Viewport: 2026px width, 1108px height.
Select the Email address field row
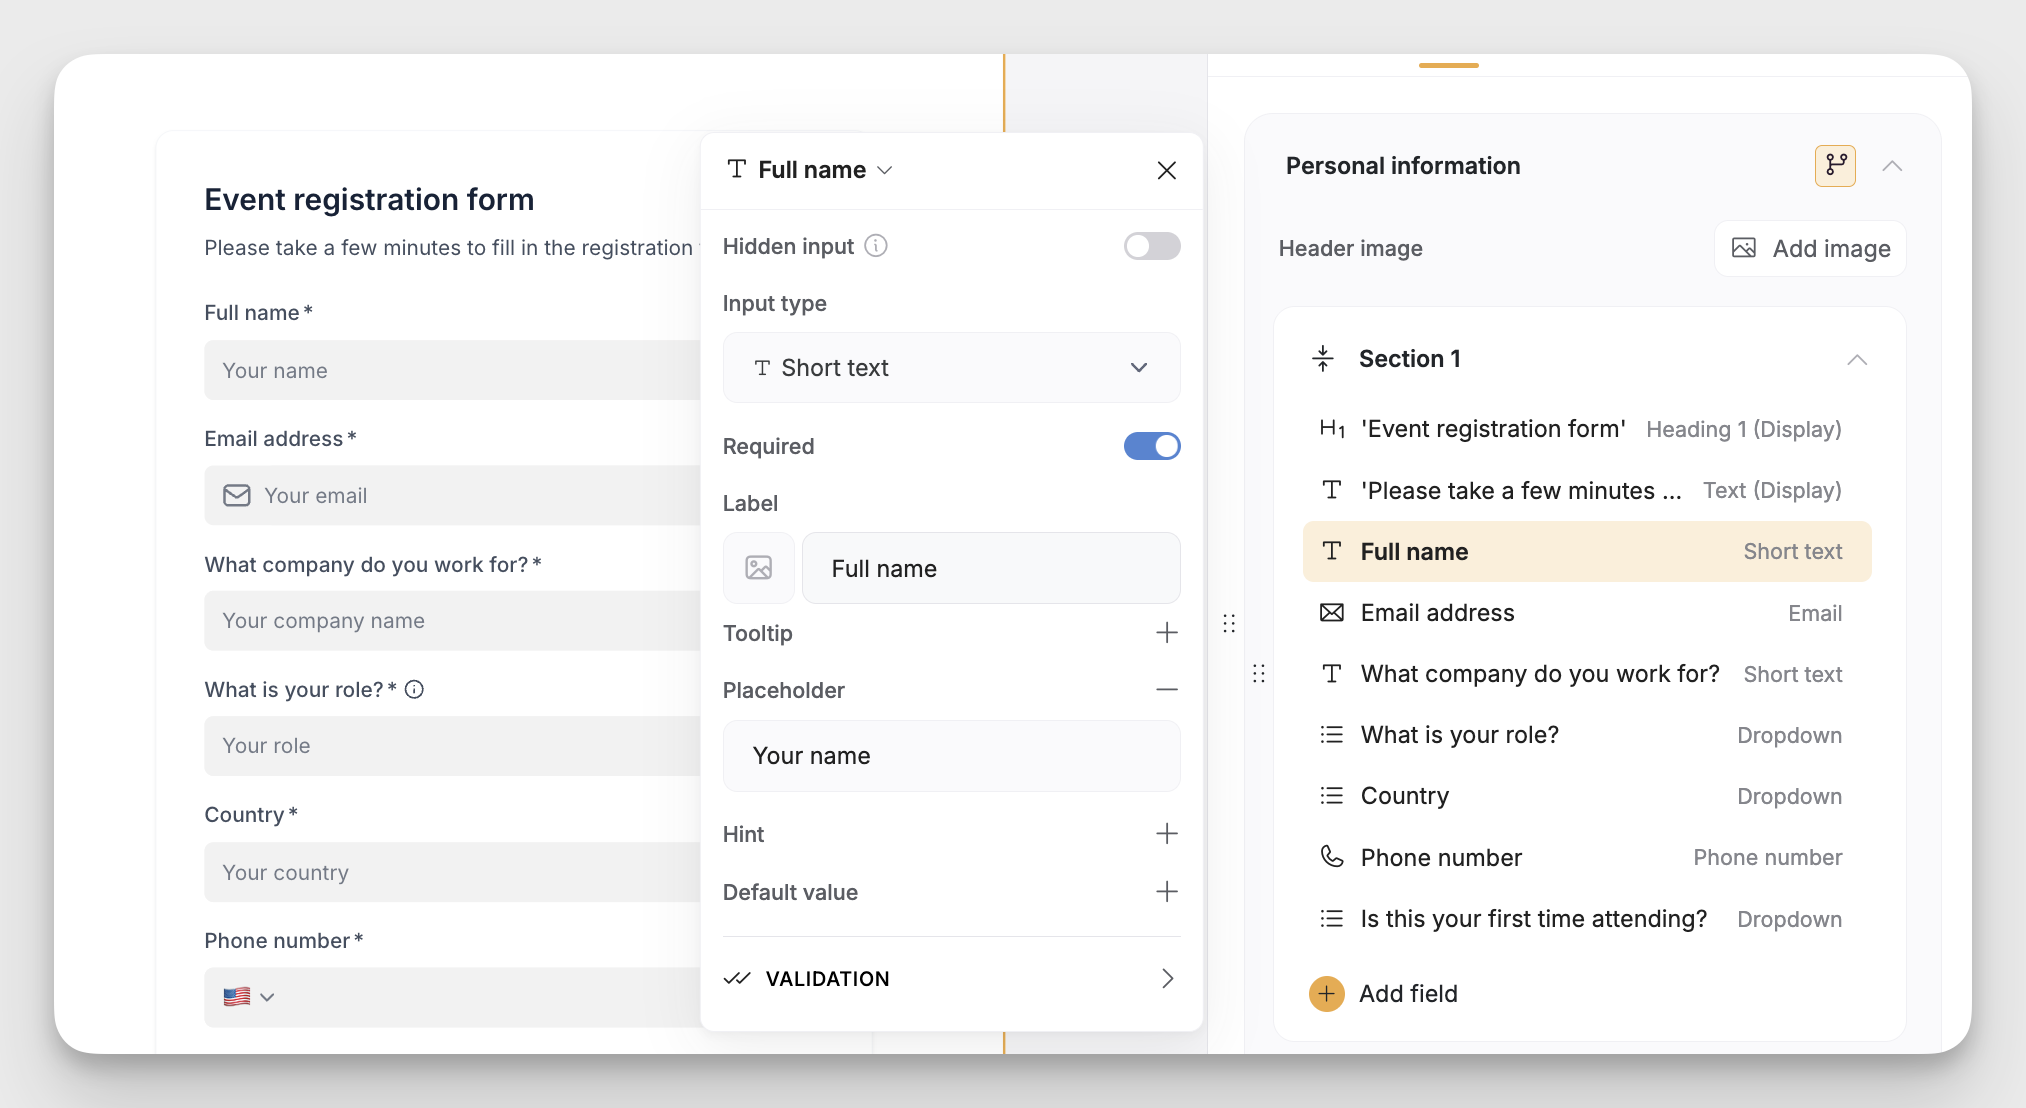click(x=1587, y=613)
